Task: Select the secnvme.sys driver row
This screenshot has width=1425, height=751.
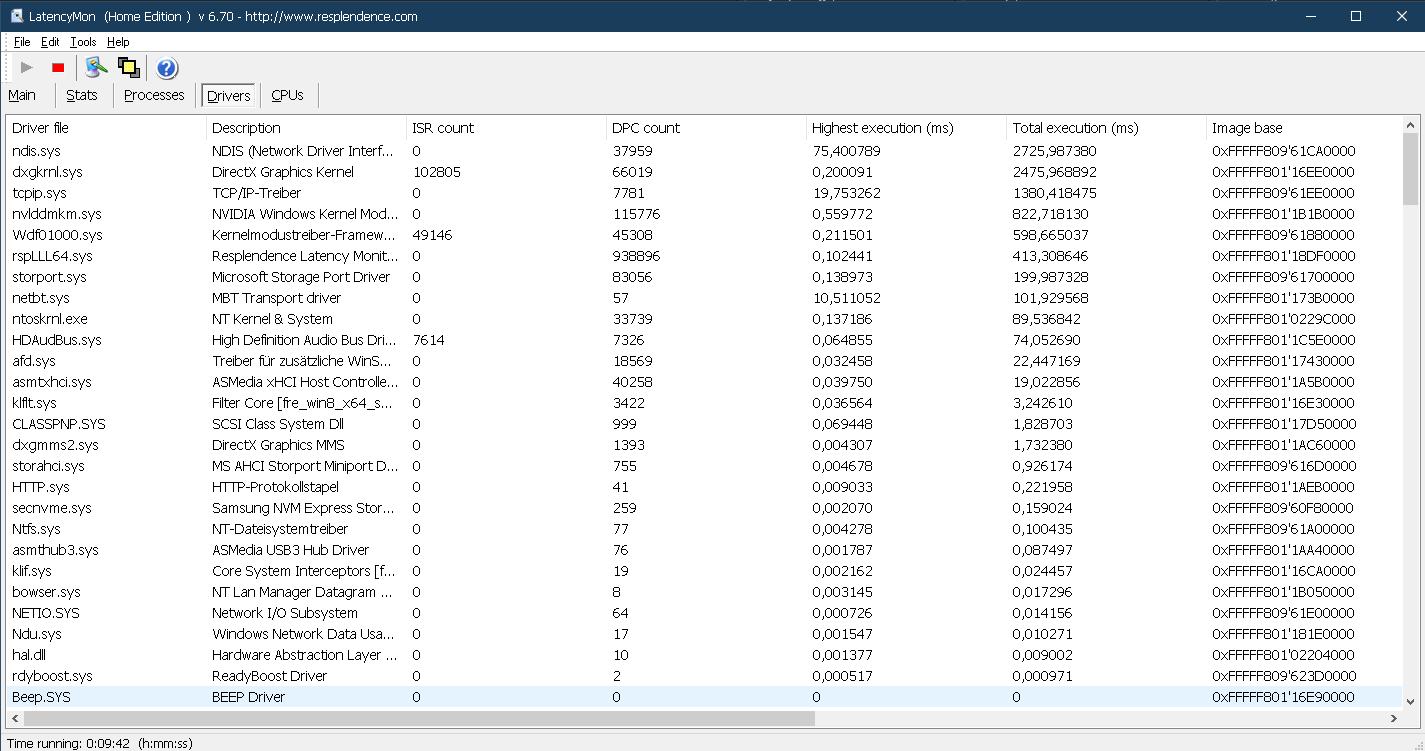Action: 704,508
